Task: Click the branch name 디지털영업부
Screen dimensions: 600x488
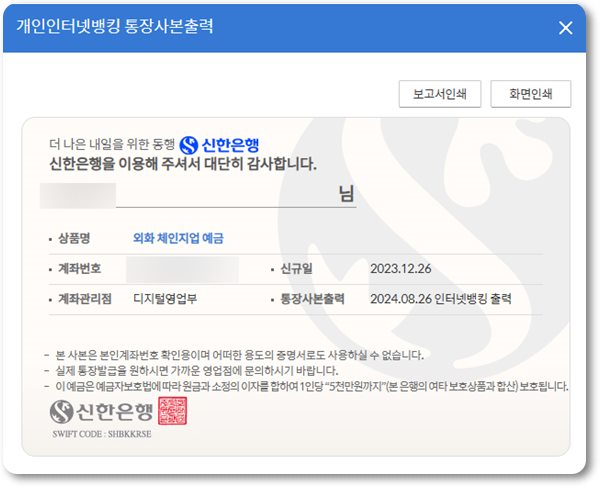Action: (165, 299)
